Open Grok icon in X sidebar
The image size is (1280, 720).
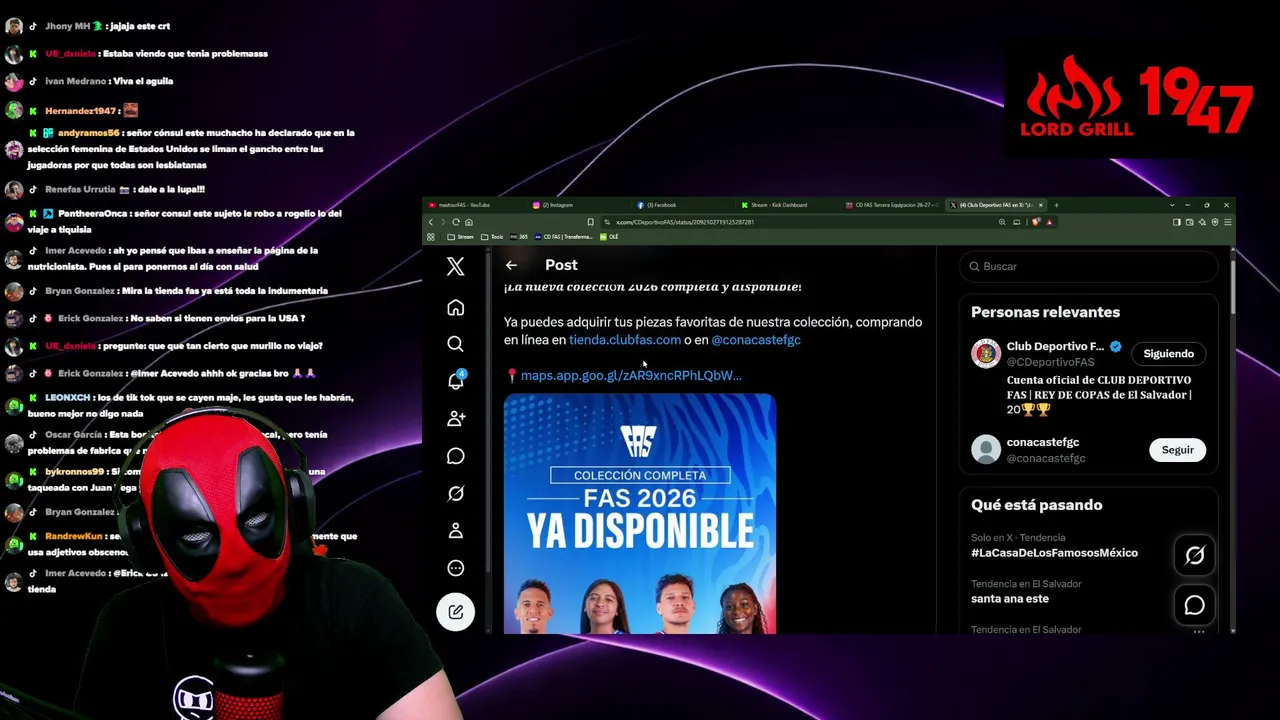click(x=455, y=493)
